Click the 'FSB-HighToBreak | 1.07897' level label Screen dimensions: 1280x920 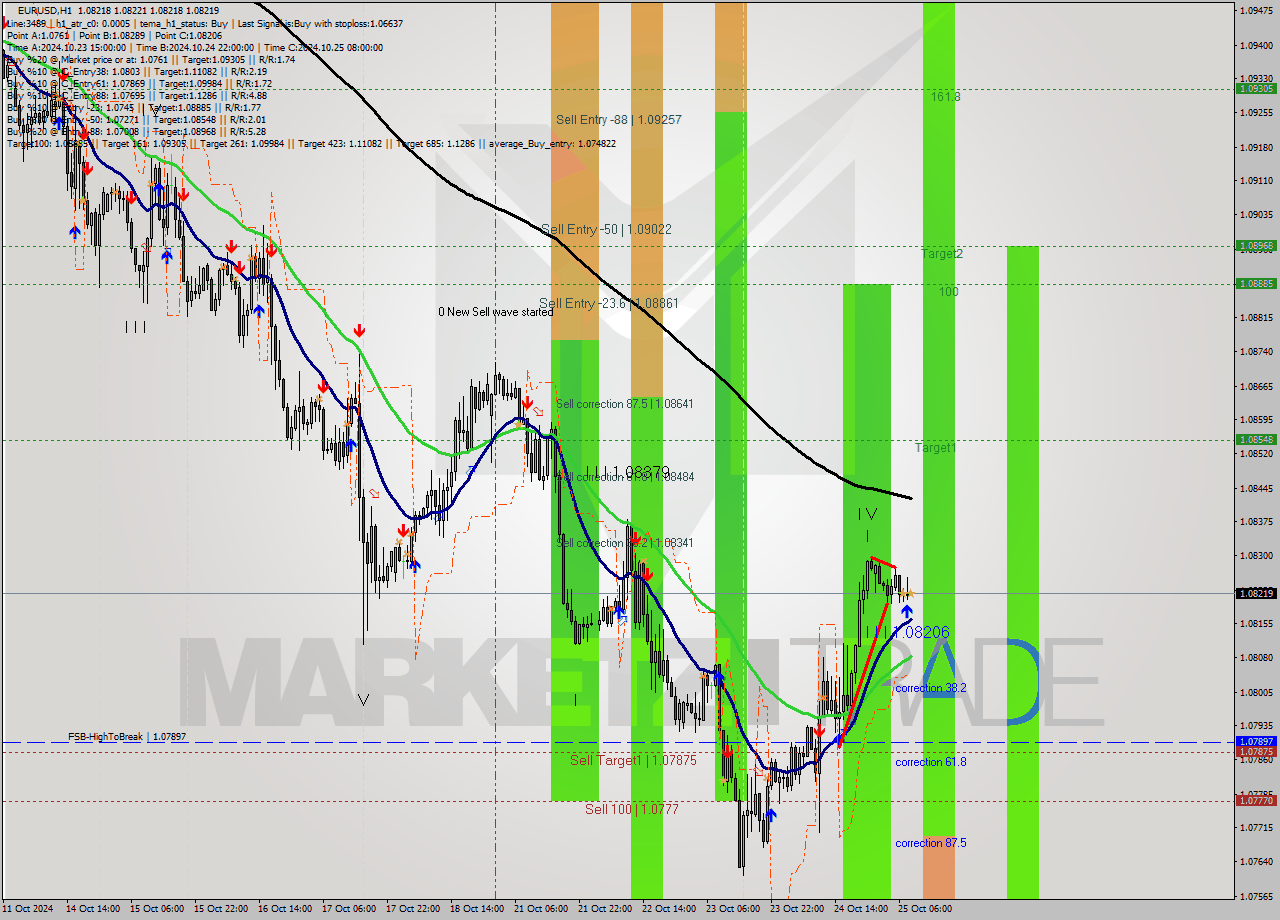point(127,737)
